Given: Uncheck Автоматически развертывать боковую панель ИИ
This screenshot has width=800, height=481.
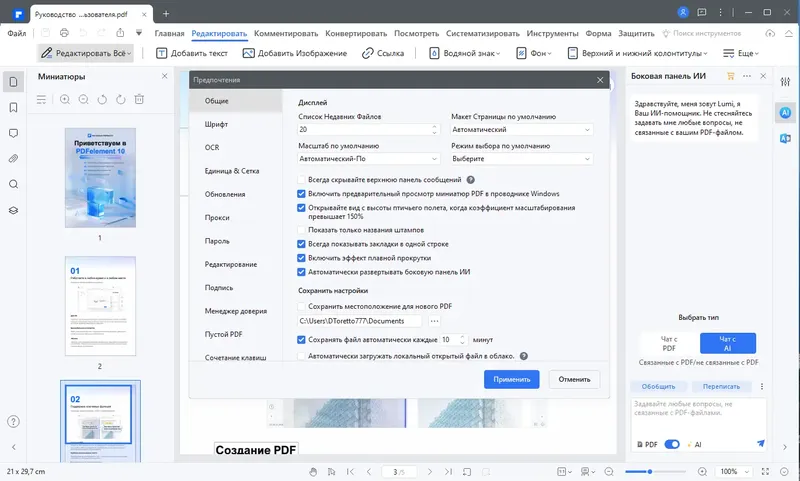Looking at the screenshot, I should [x=301, y=272].
